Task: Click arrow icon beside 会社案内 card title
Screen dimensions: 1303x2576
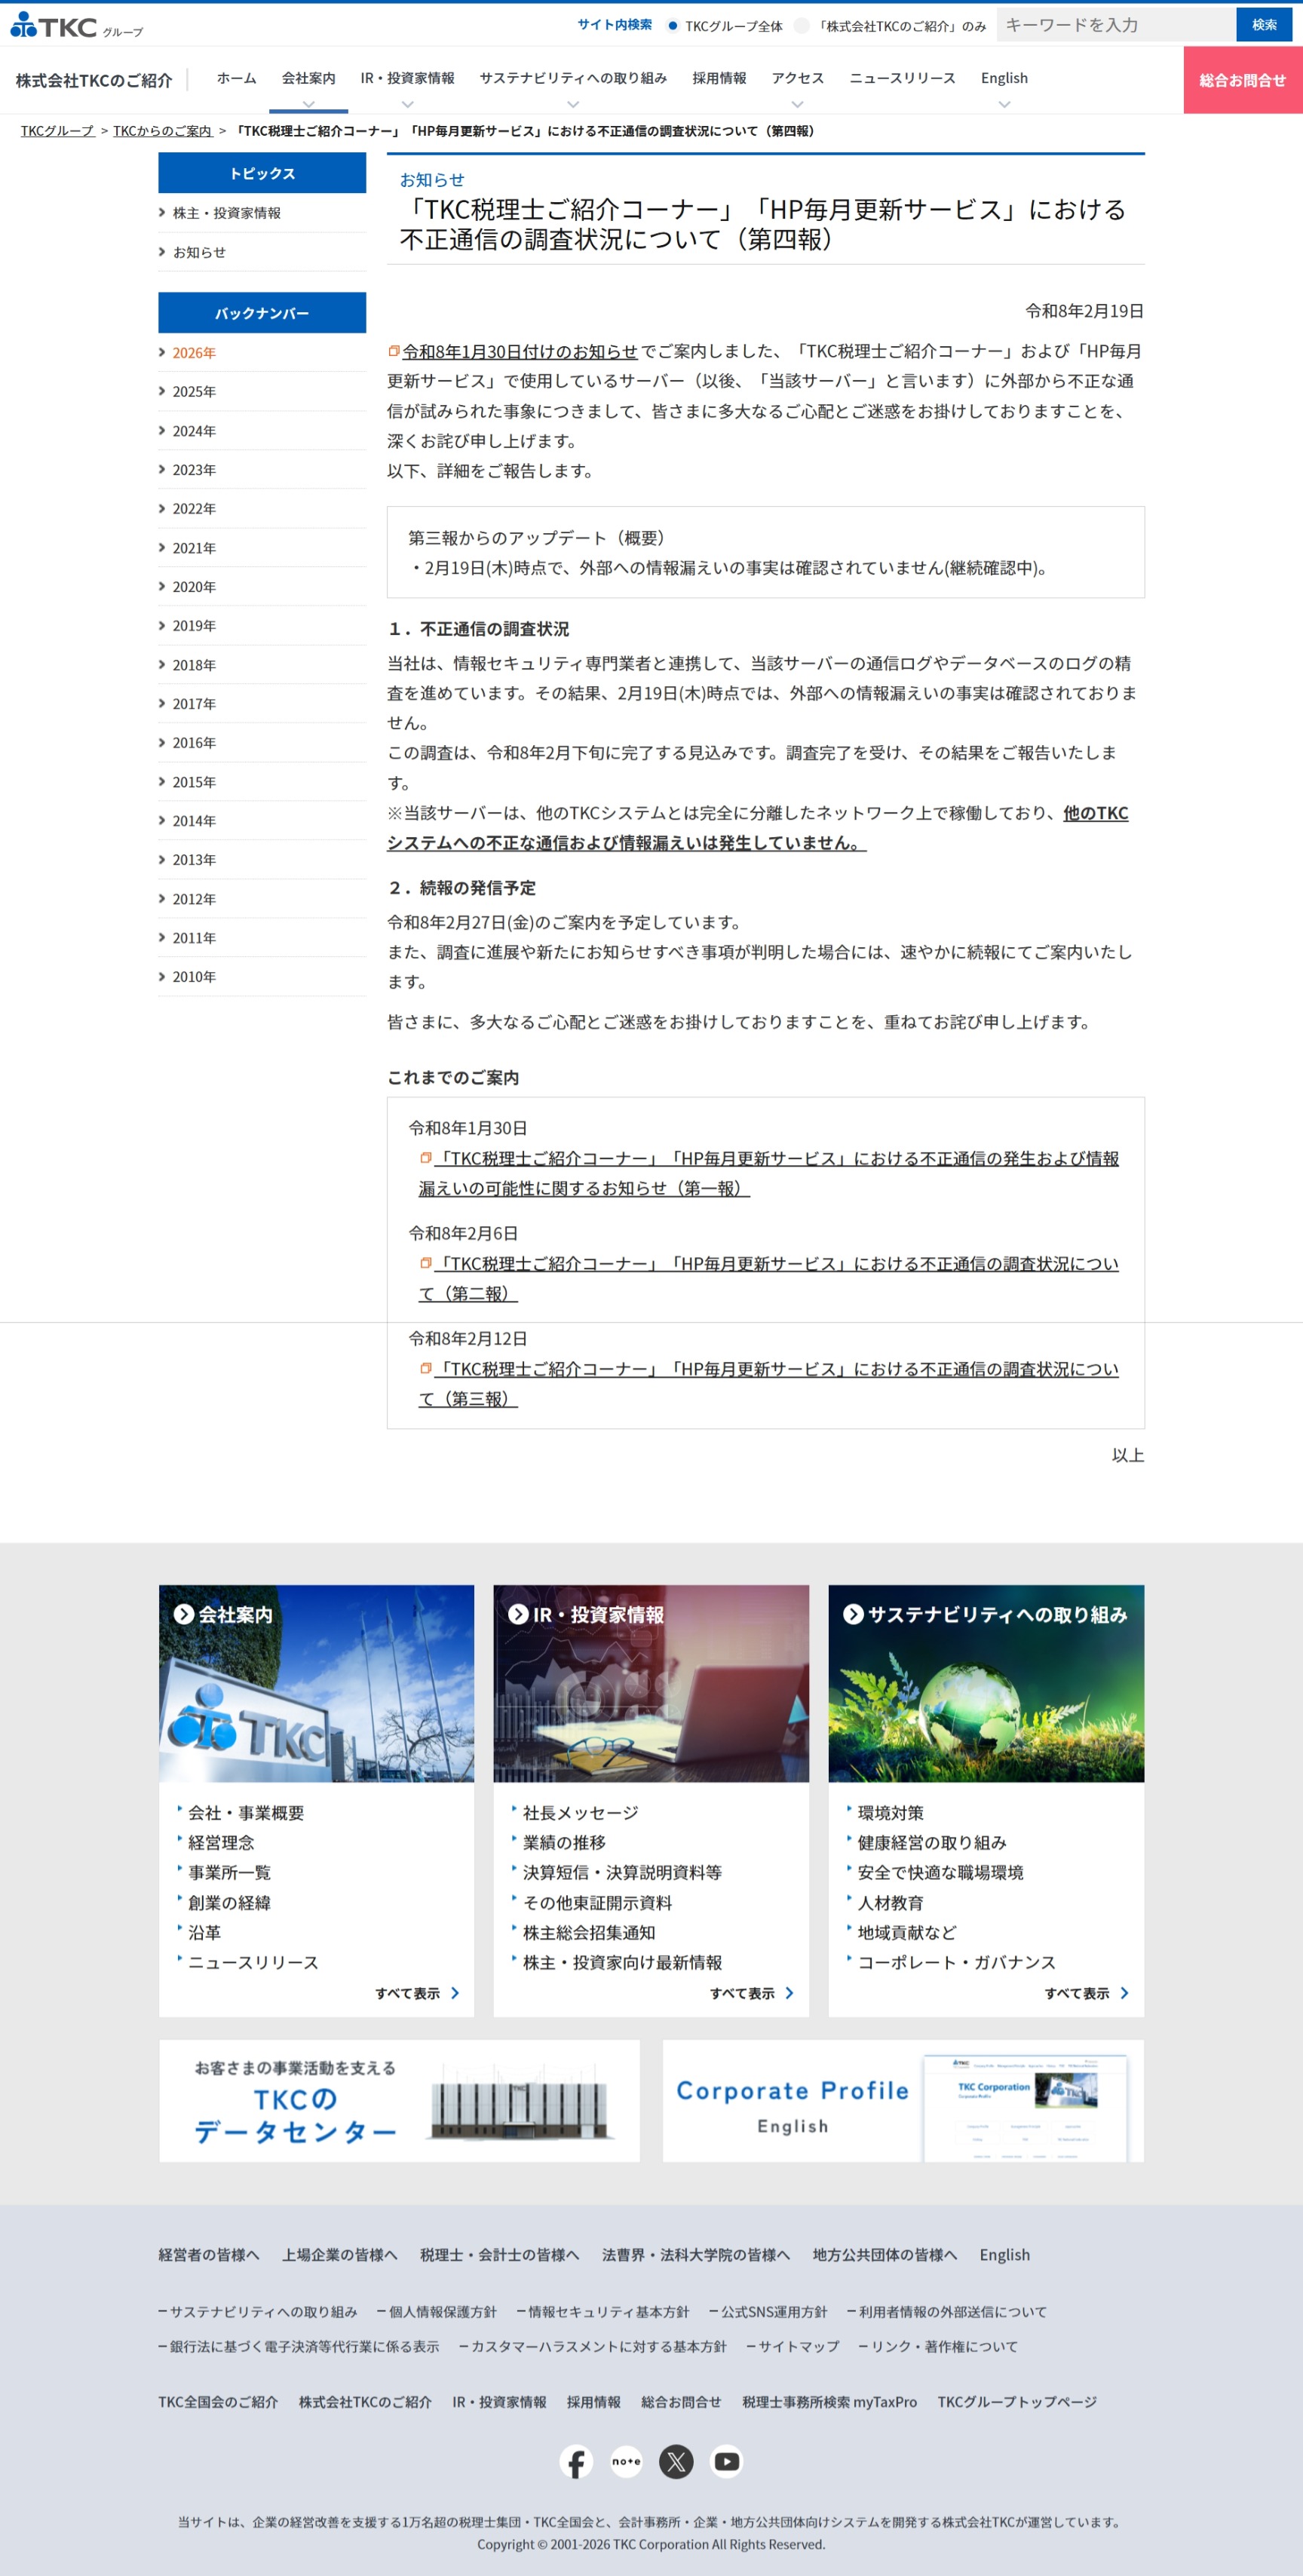Action: pos(184,1614)
